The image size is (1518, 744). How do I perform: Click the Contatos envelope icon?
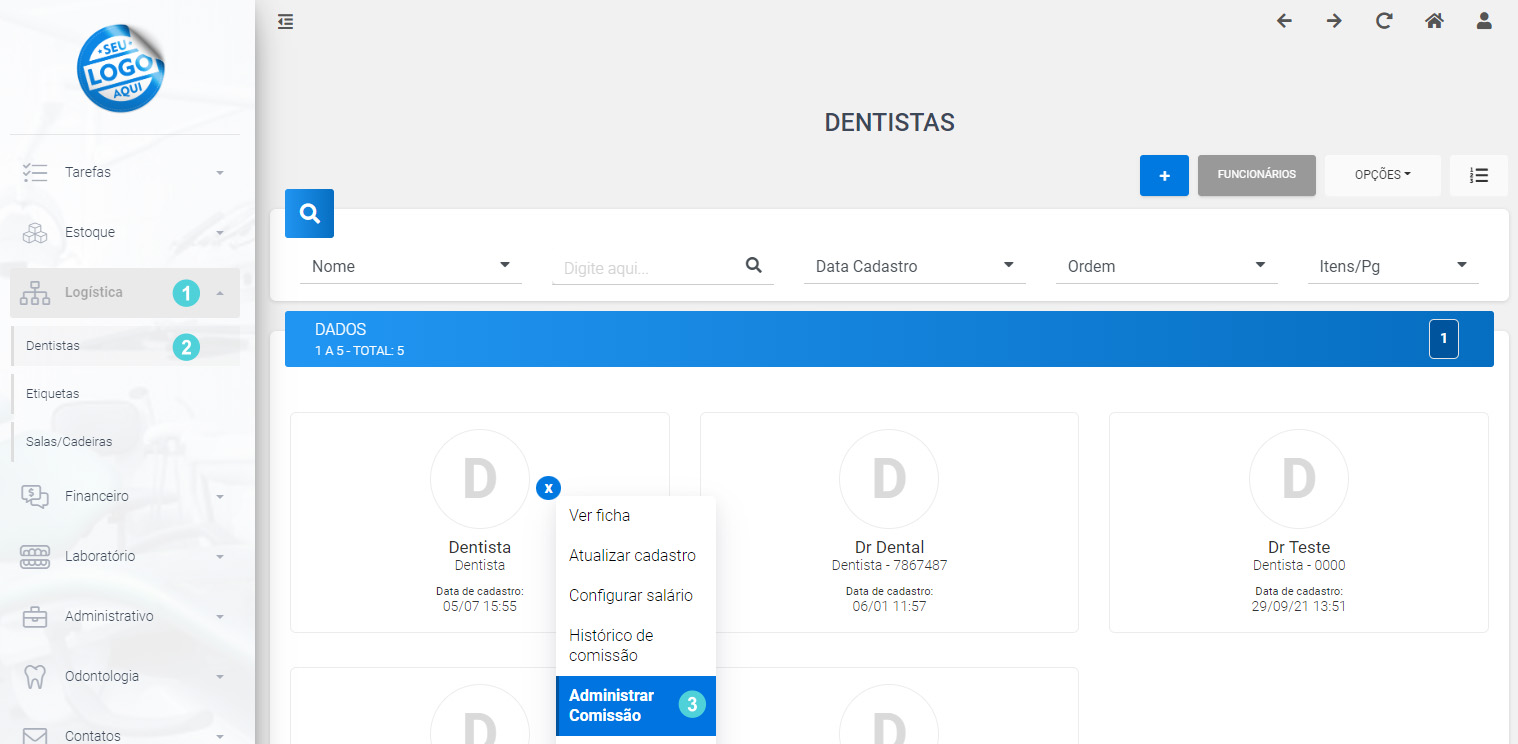[x=35, y=736]
